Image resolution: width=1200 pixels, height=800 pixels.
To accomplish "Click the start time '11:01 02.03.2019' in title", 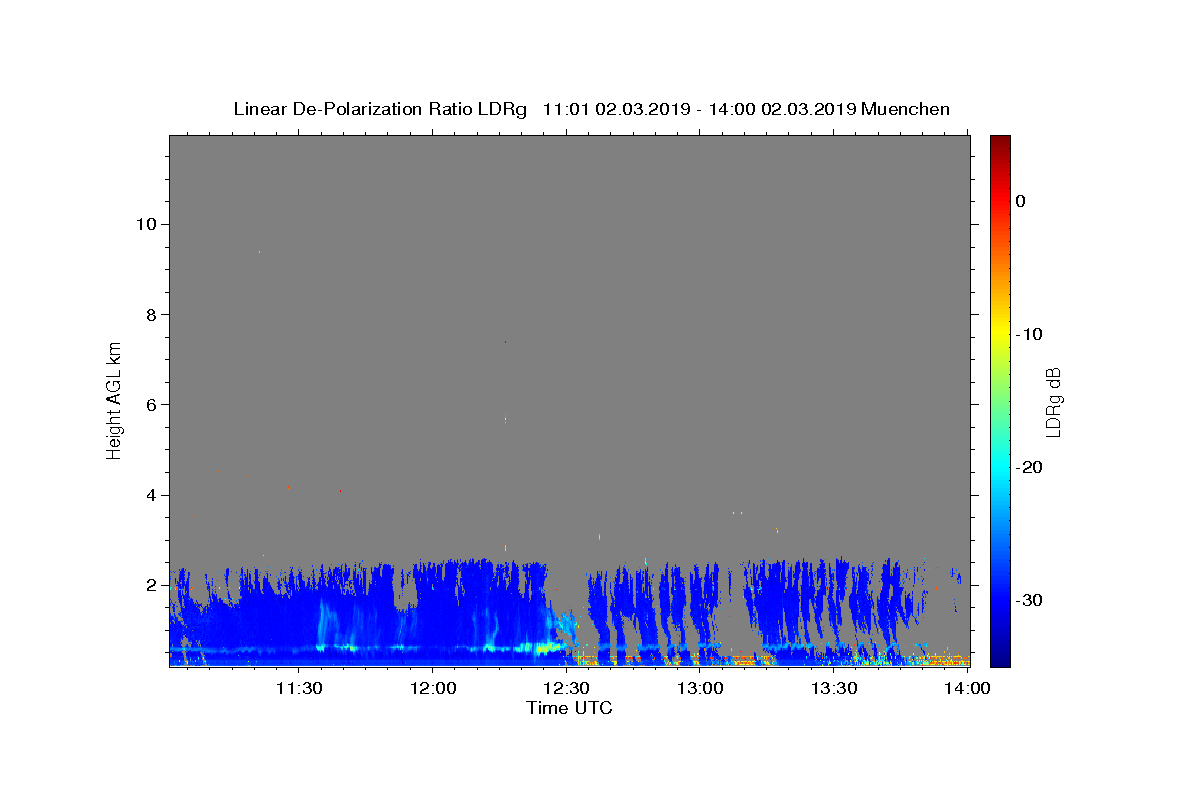I will pyautogui.click(x=615, y=109).
